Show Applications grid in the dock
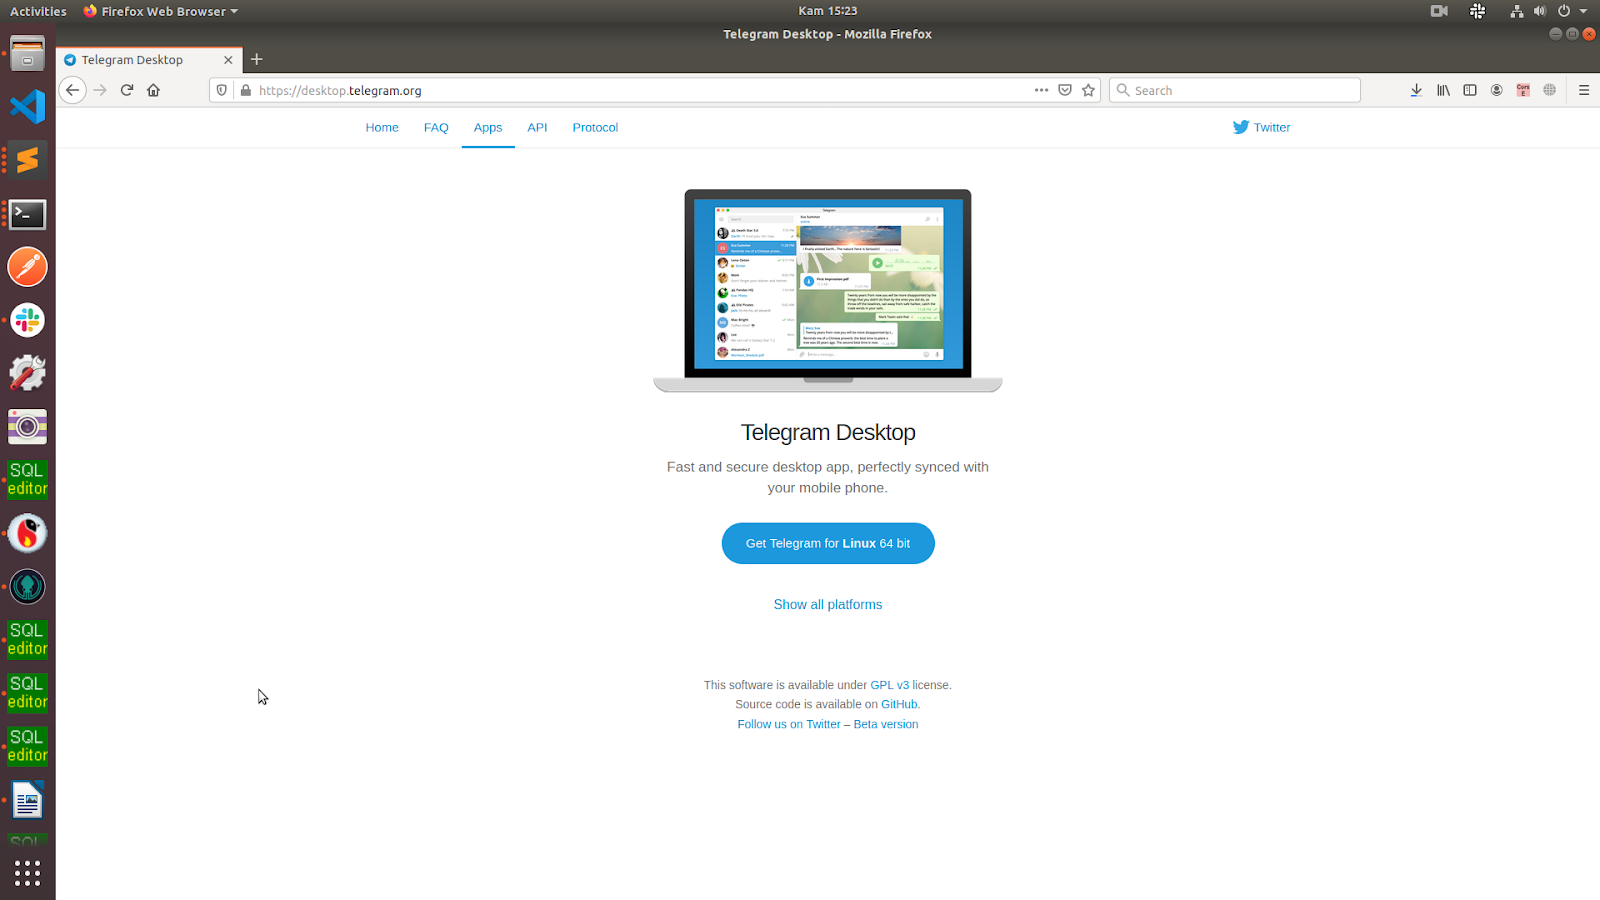Viewport: 1600px width, 900px height. coord(27,873)
